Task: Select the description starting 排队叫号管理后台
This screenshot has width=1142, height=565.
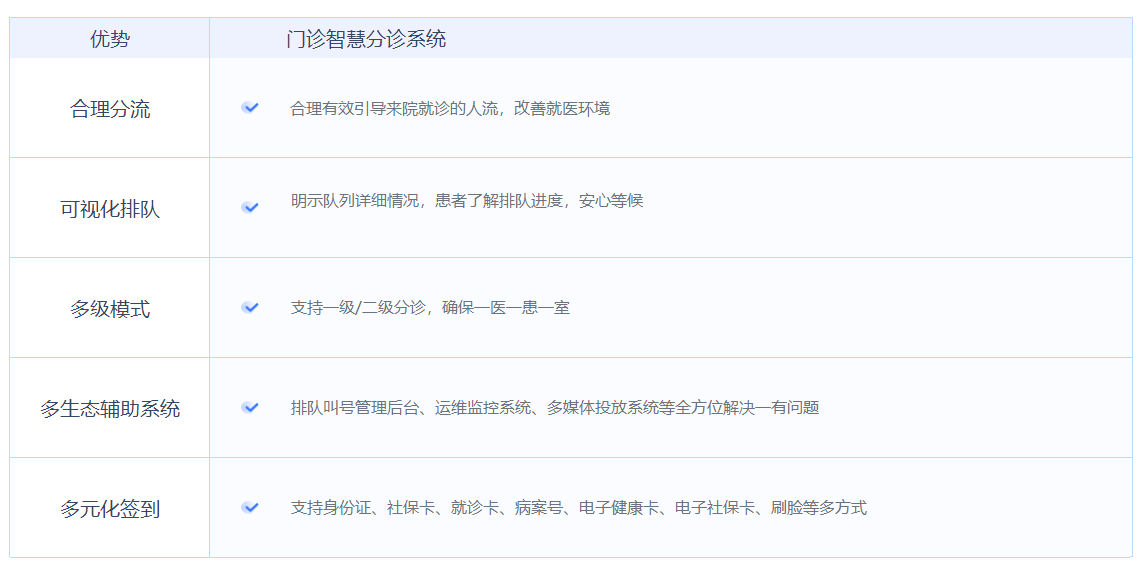Action: coord(555,408)
